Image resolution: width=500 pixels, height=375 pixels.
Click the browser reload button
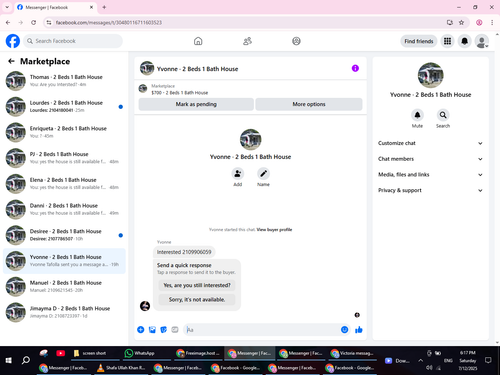tap(33, 22)
